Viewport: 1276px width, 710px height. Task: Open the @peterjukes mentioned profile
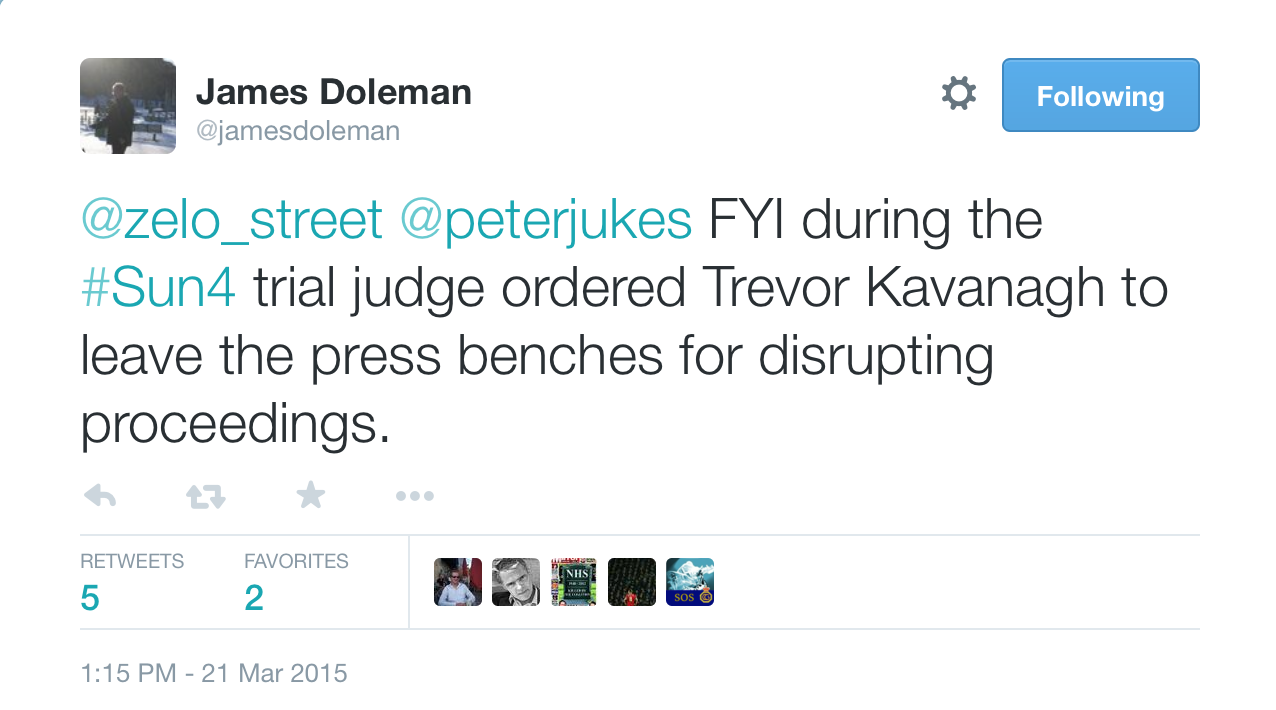click(545, 221)
